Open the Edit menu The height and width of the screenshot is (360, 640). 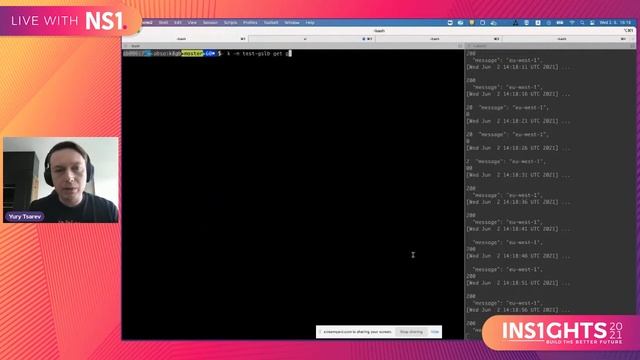[178, 22]
